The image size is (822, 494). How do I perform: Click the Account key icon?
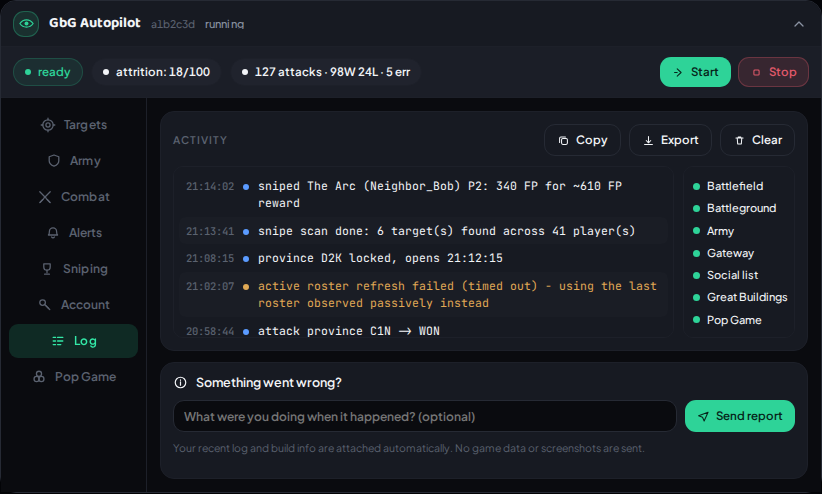(x=45, y=305)
